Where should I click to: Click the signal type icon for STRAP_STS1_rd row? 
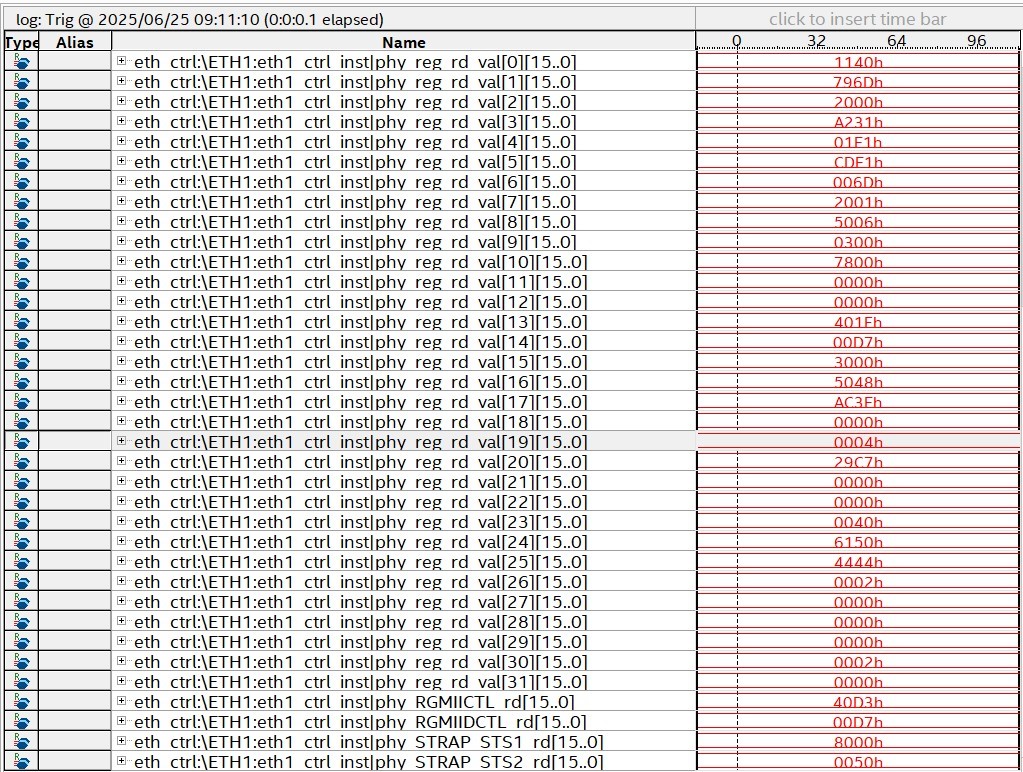pos(21,742)
